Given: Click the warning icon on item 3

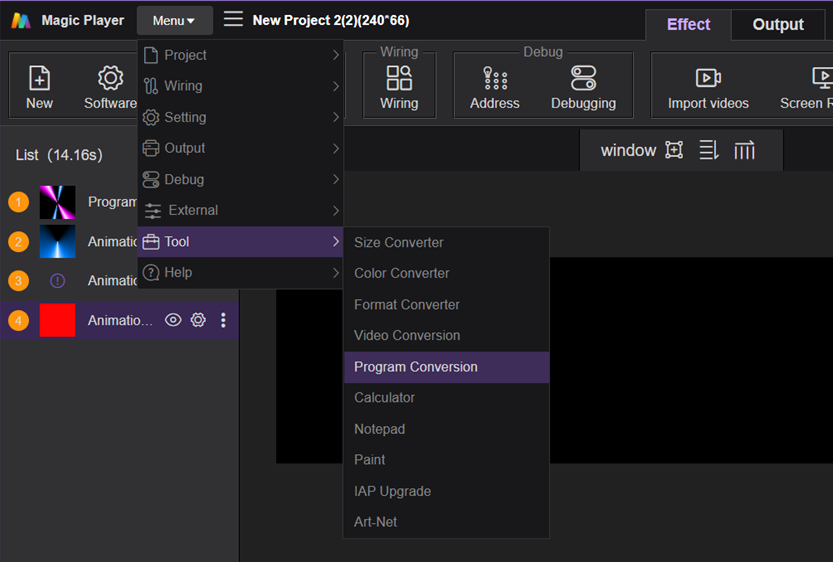Looking at the screenshot, I should (x=57, y=280).
